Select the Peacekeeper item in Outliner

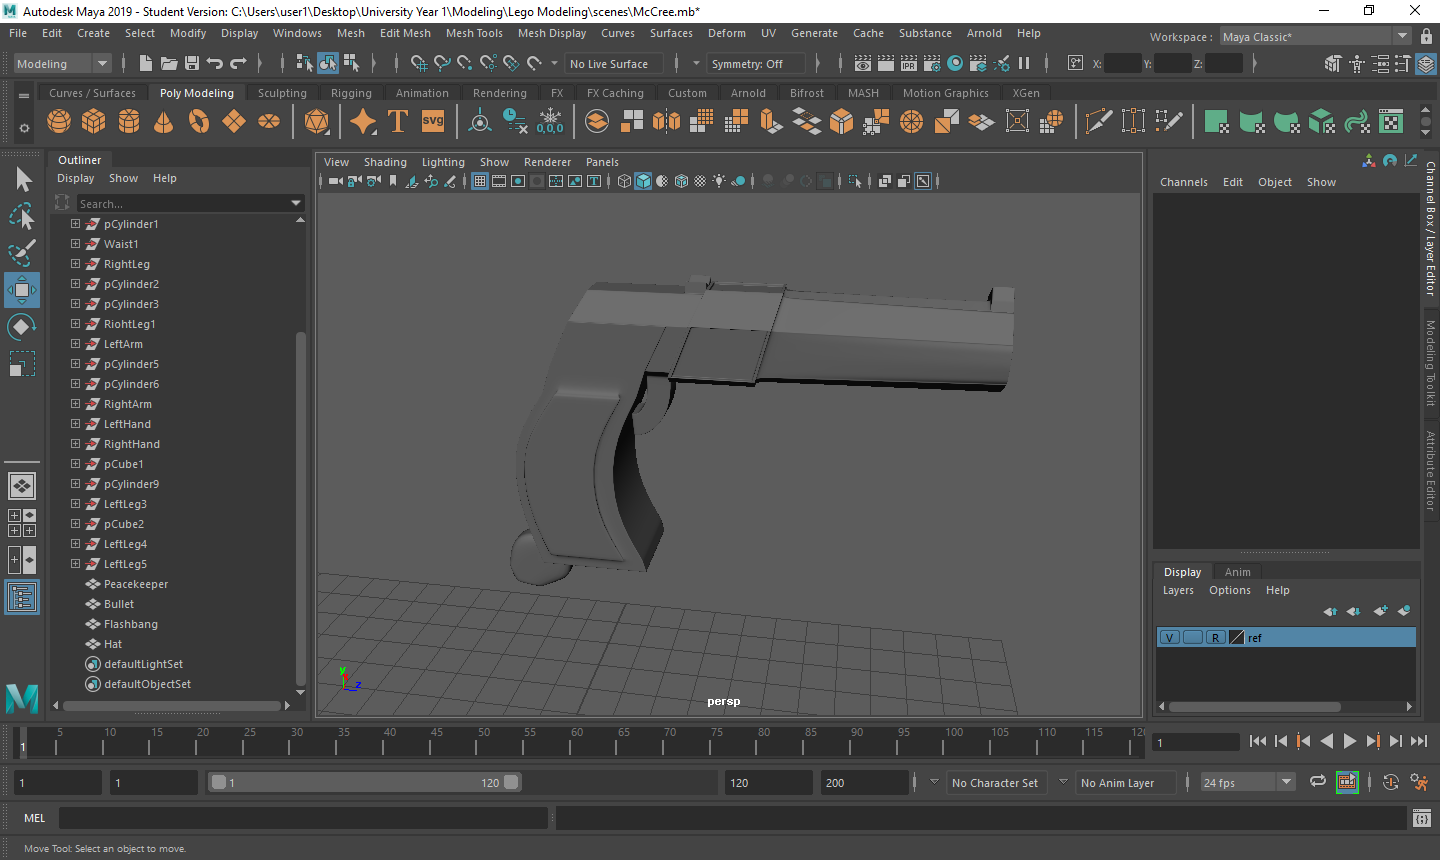point(136,584)
